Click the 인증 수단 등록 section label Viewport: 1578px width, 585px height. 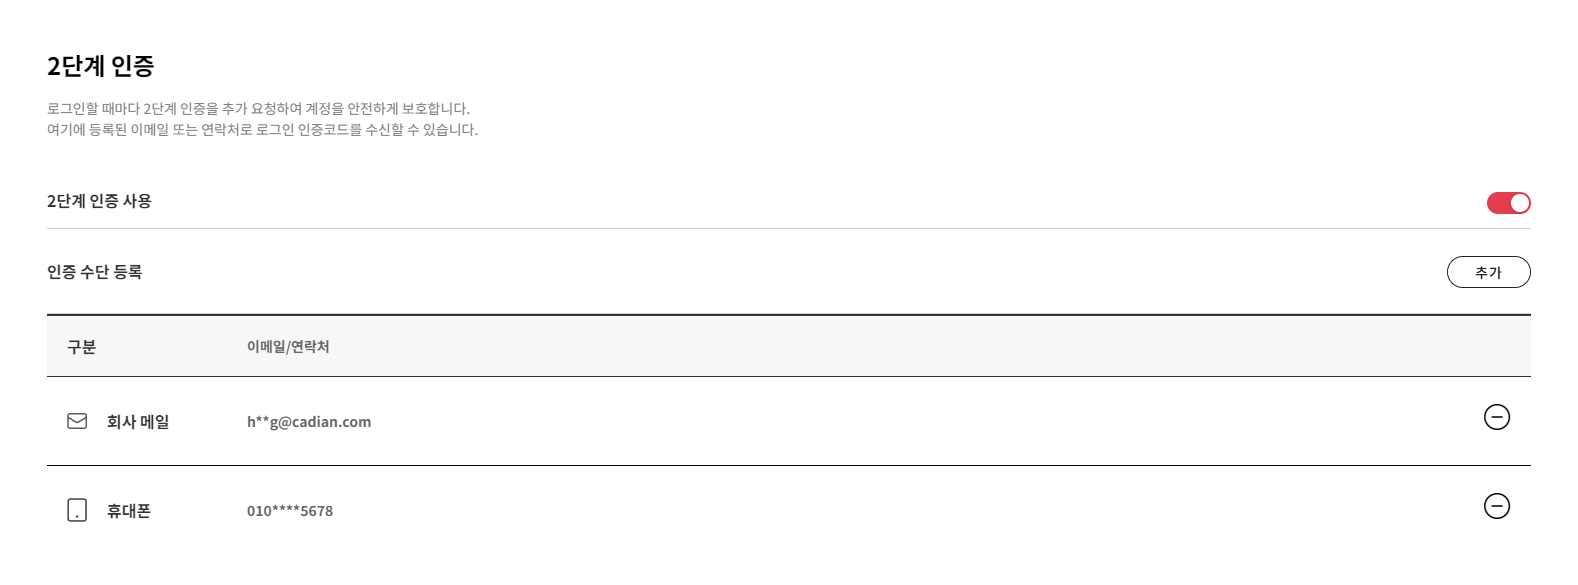(x=95, y=272)
